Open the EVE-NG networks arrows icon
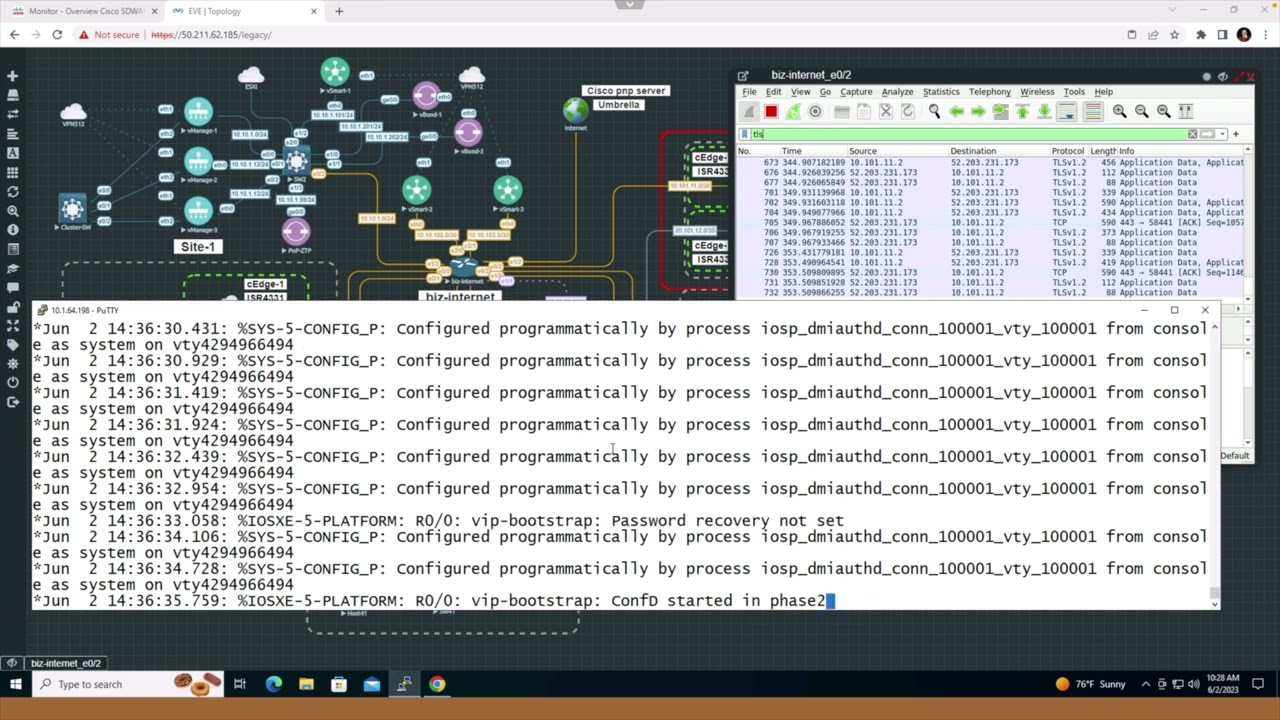 click(12, 114)
